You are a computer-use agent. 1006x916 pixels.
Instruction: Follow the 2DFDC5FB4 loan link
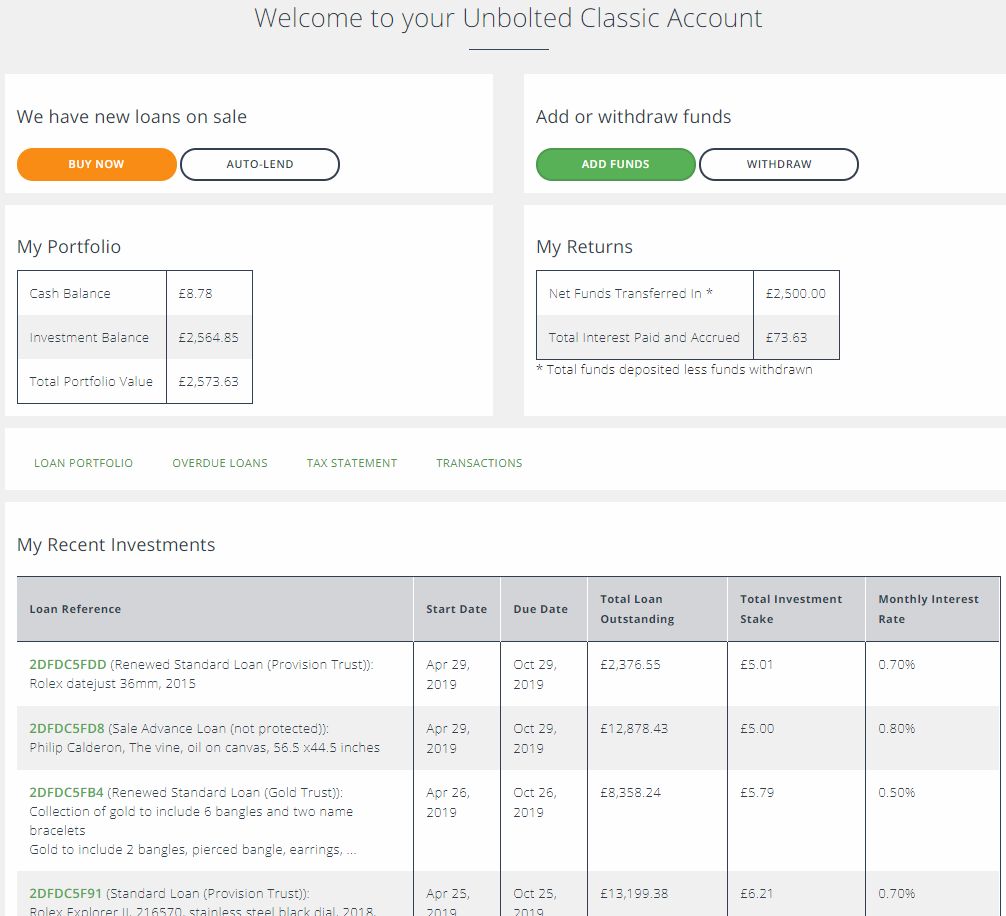(66, 793)
